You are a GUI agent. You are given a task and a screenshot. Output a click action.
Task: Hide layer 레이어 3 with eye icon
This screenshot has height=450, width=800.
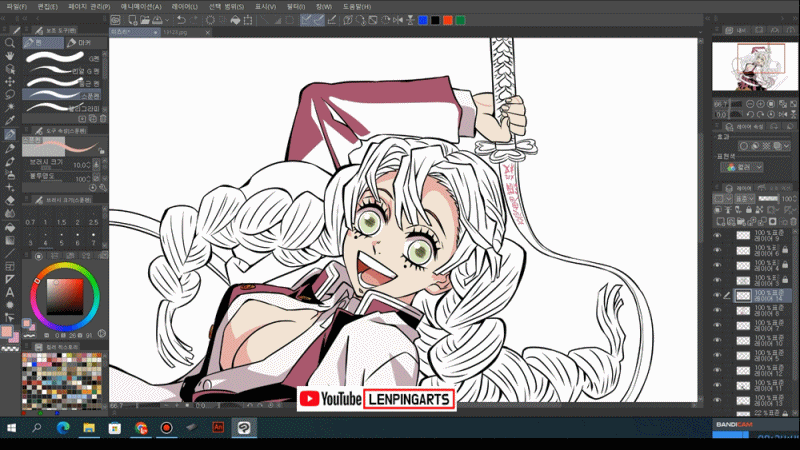coord(717,280)
